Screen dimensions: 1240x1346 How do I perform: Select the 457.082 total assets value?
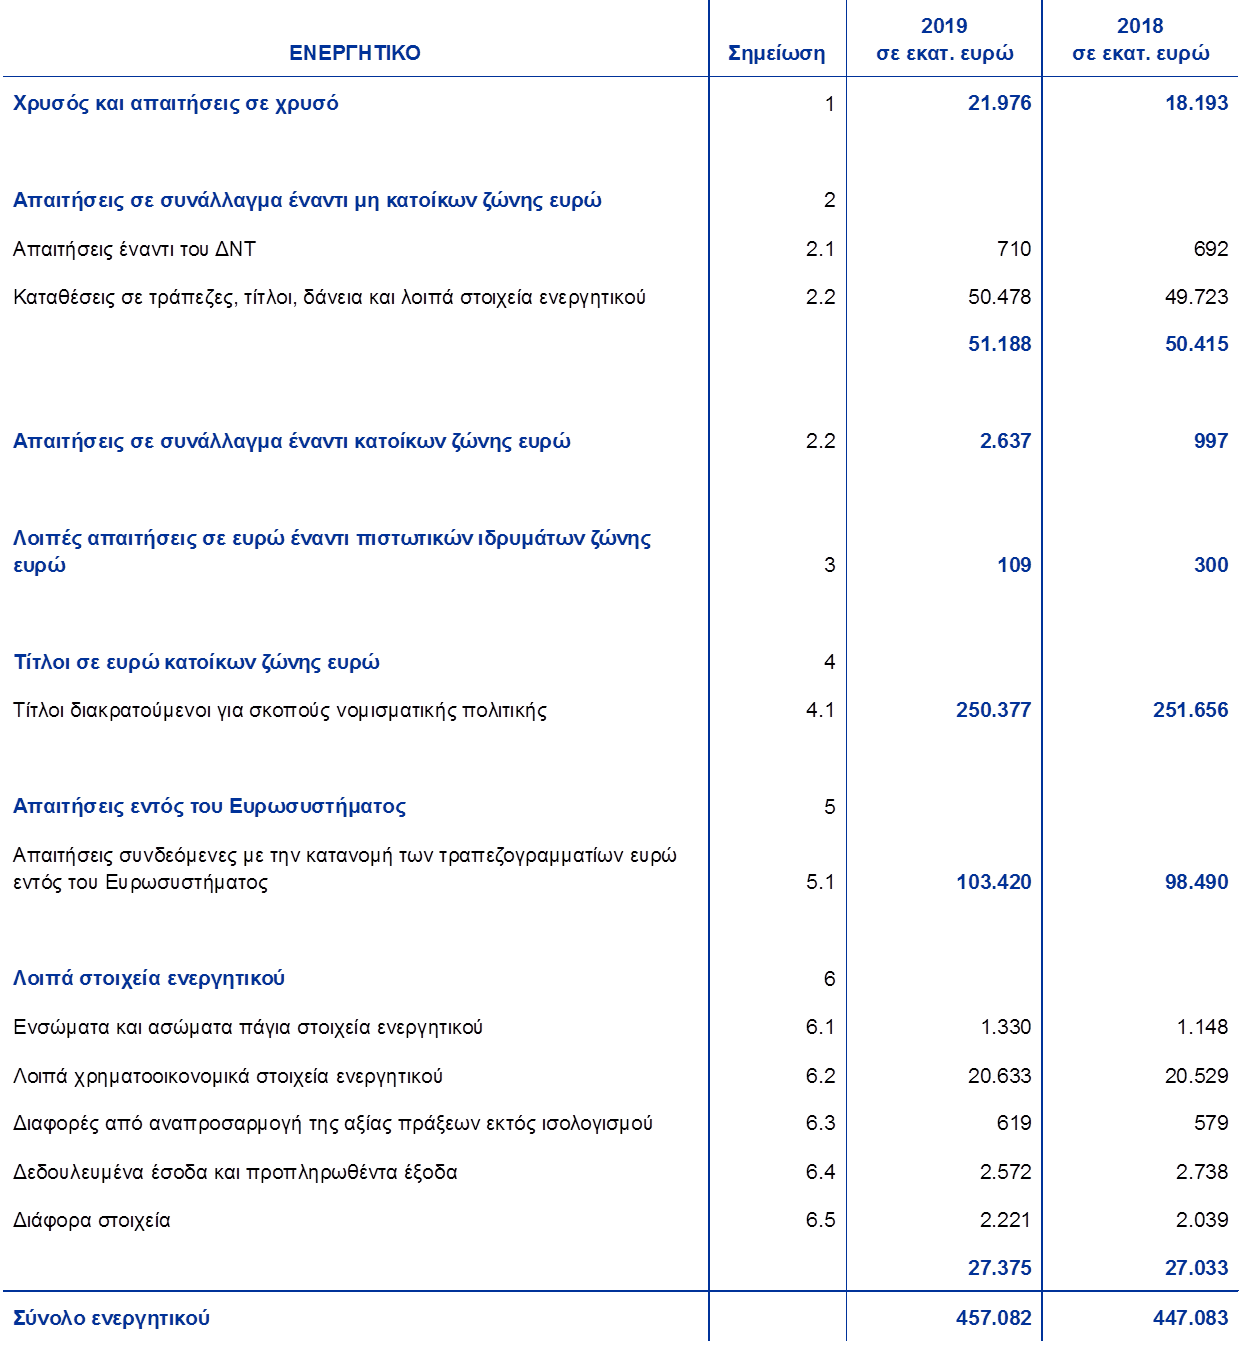click(x=993, y=1318)
